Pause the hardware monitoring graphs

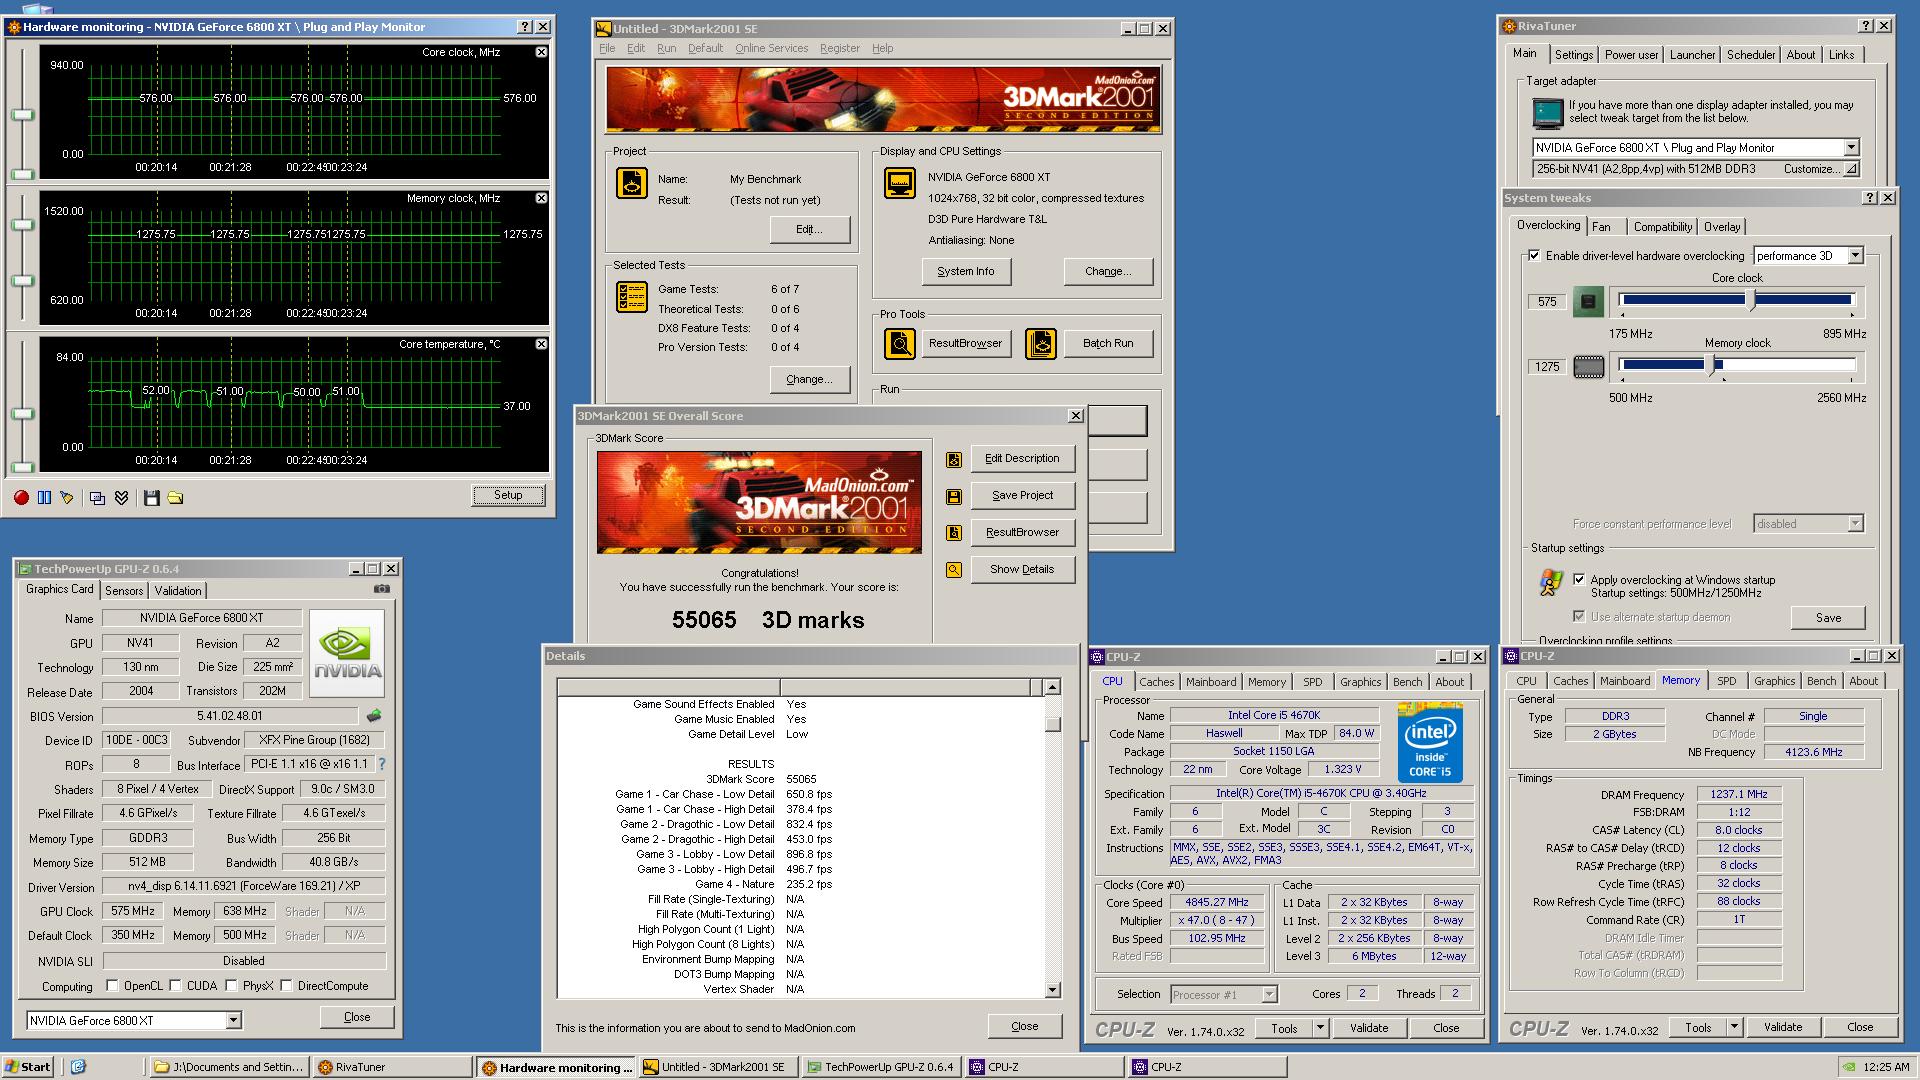coord(44,497)
